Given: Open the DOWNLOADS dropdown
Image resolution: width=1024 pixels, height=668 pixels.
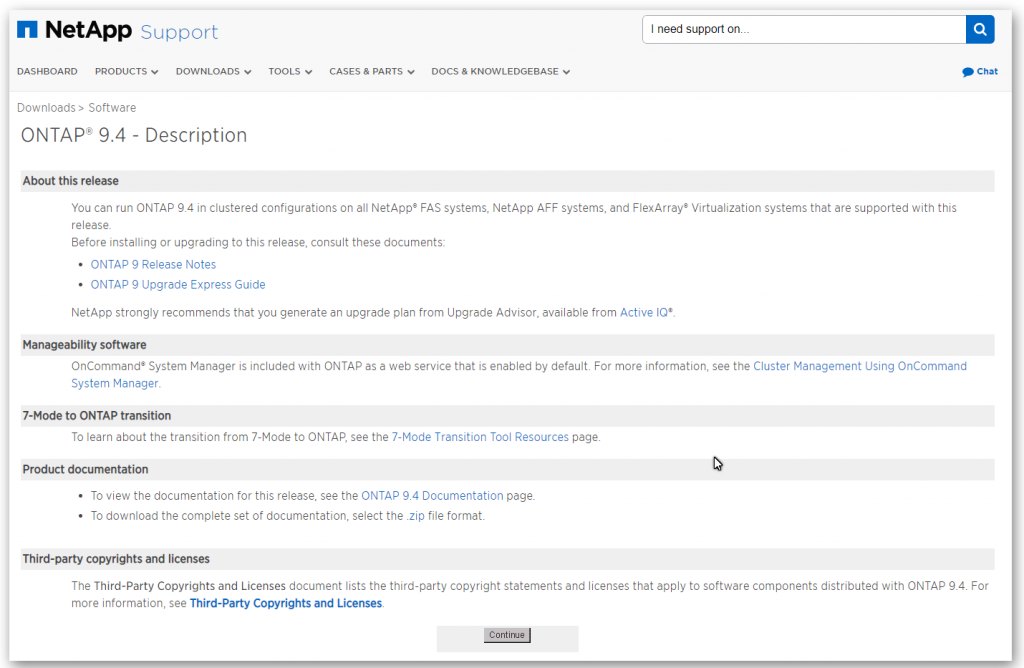Looking at the screenshot, I should (x=213, y=71).
